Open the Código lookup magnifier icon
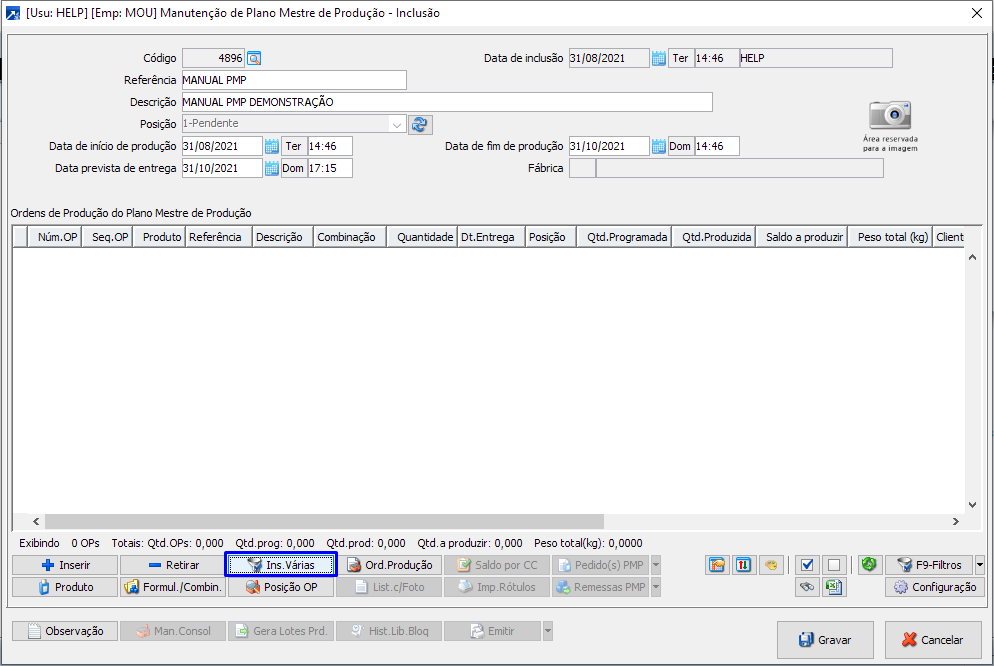Screen dimensions: 994x666 click(x=254, y=58)
